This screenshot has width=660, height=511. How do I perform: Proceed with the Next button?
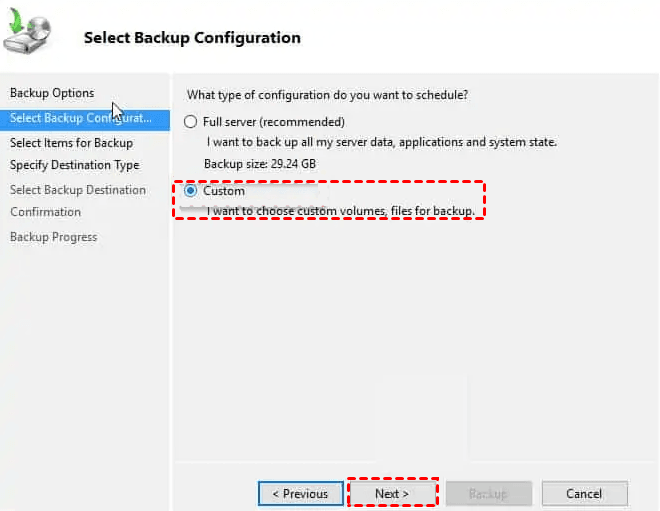point(392,493)
